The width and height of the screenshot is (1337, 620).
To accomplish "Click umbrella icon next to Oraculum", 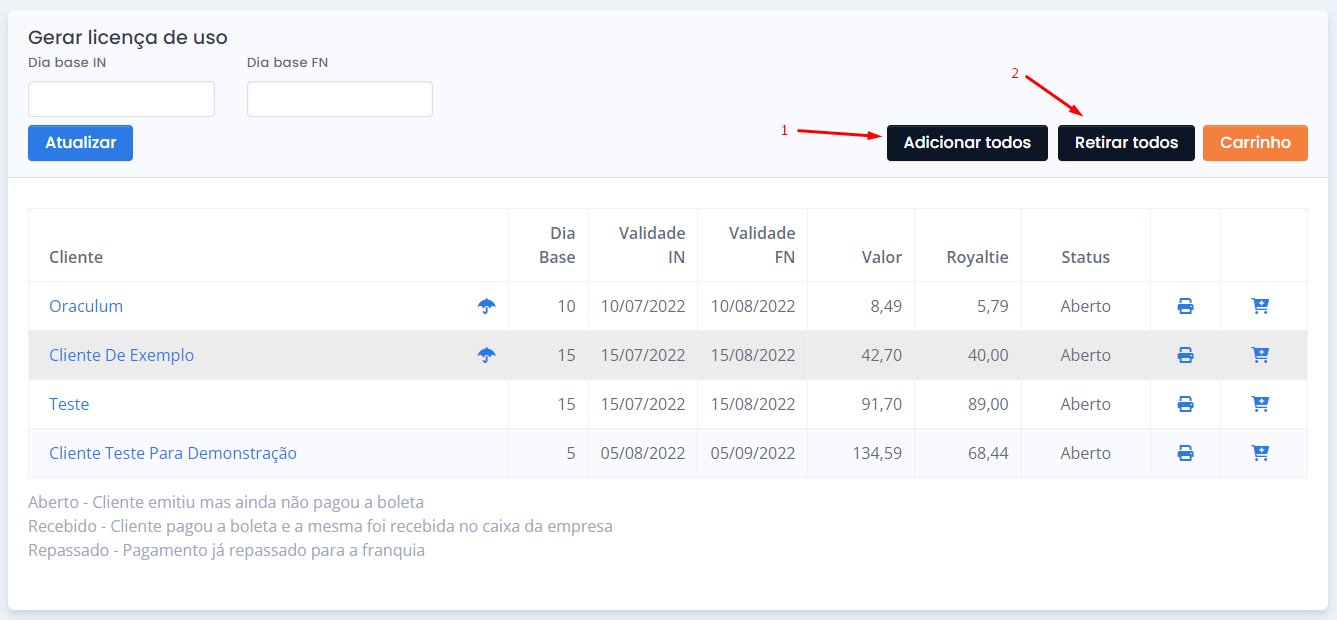I will click(486, 306).
